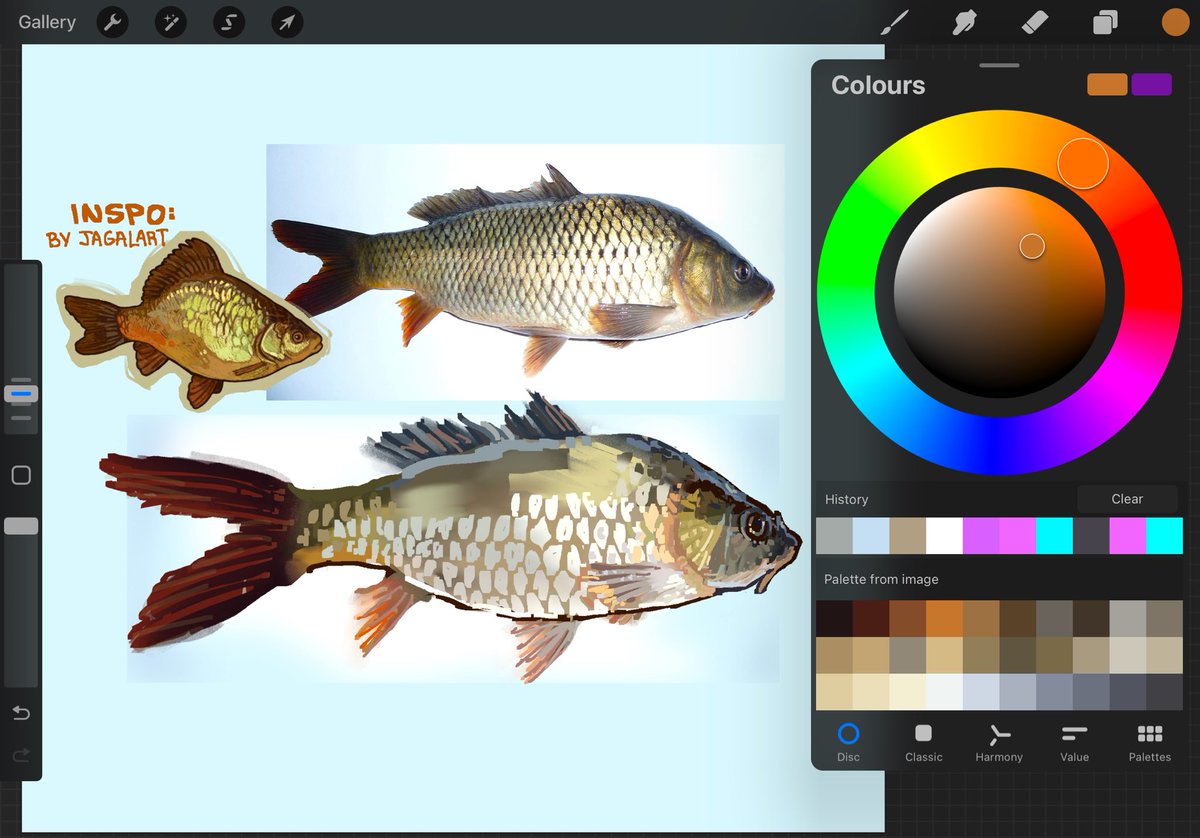Click the saturation disc reticle
1200x838 pixels.
click(x=1032, y=246)
